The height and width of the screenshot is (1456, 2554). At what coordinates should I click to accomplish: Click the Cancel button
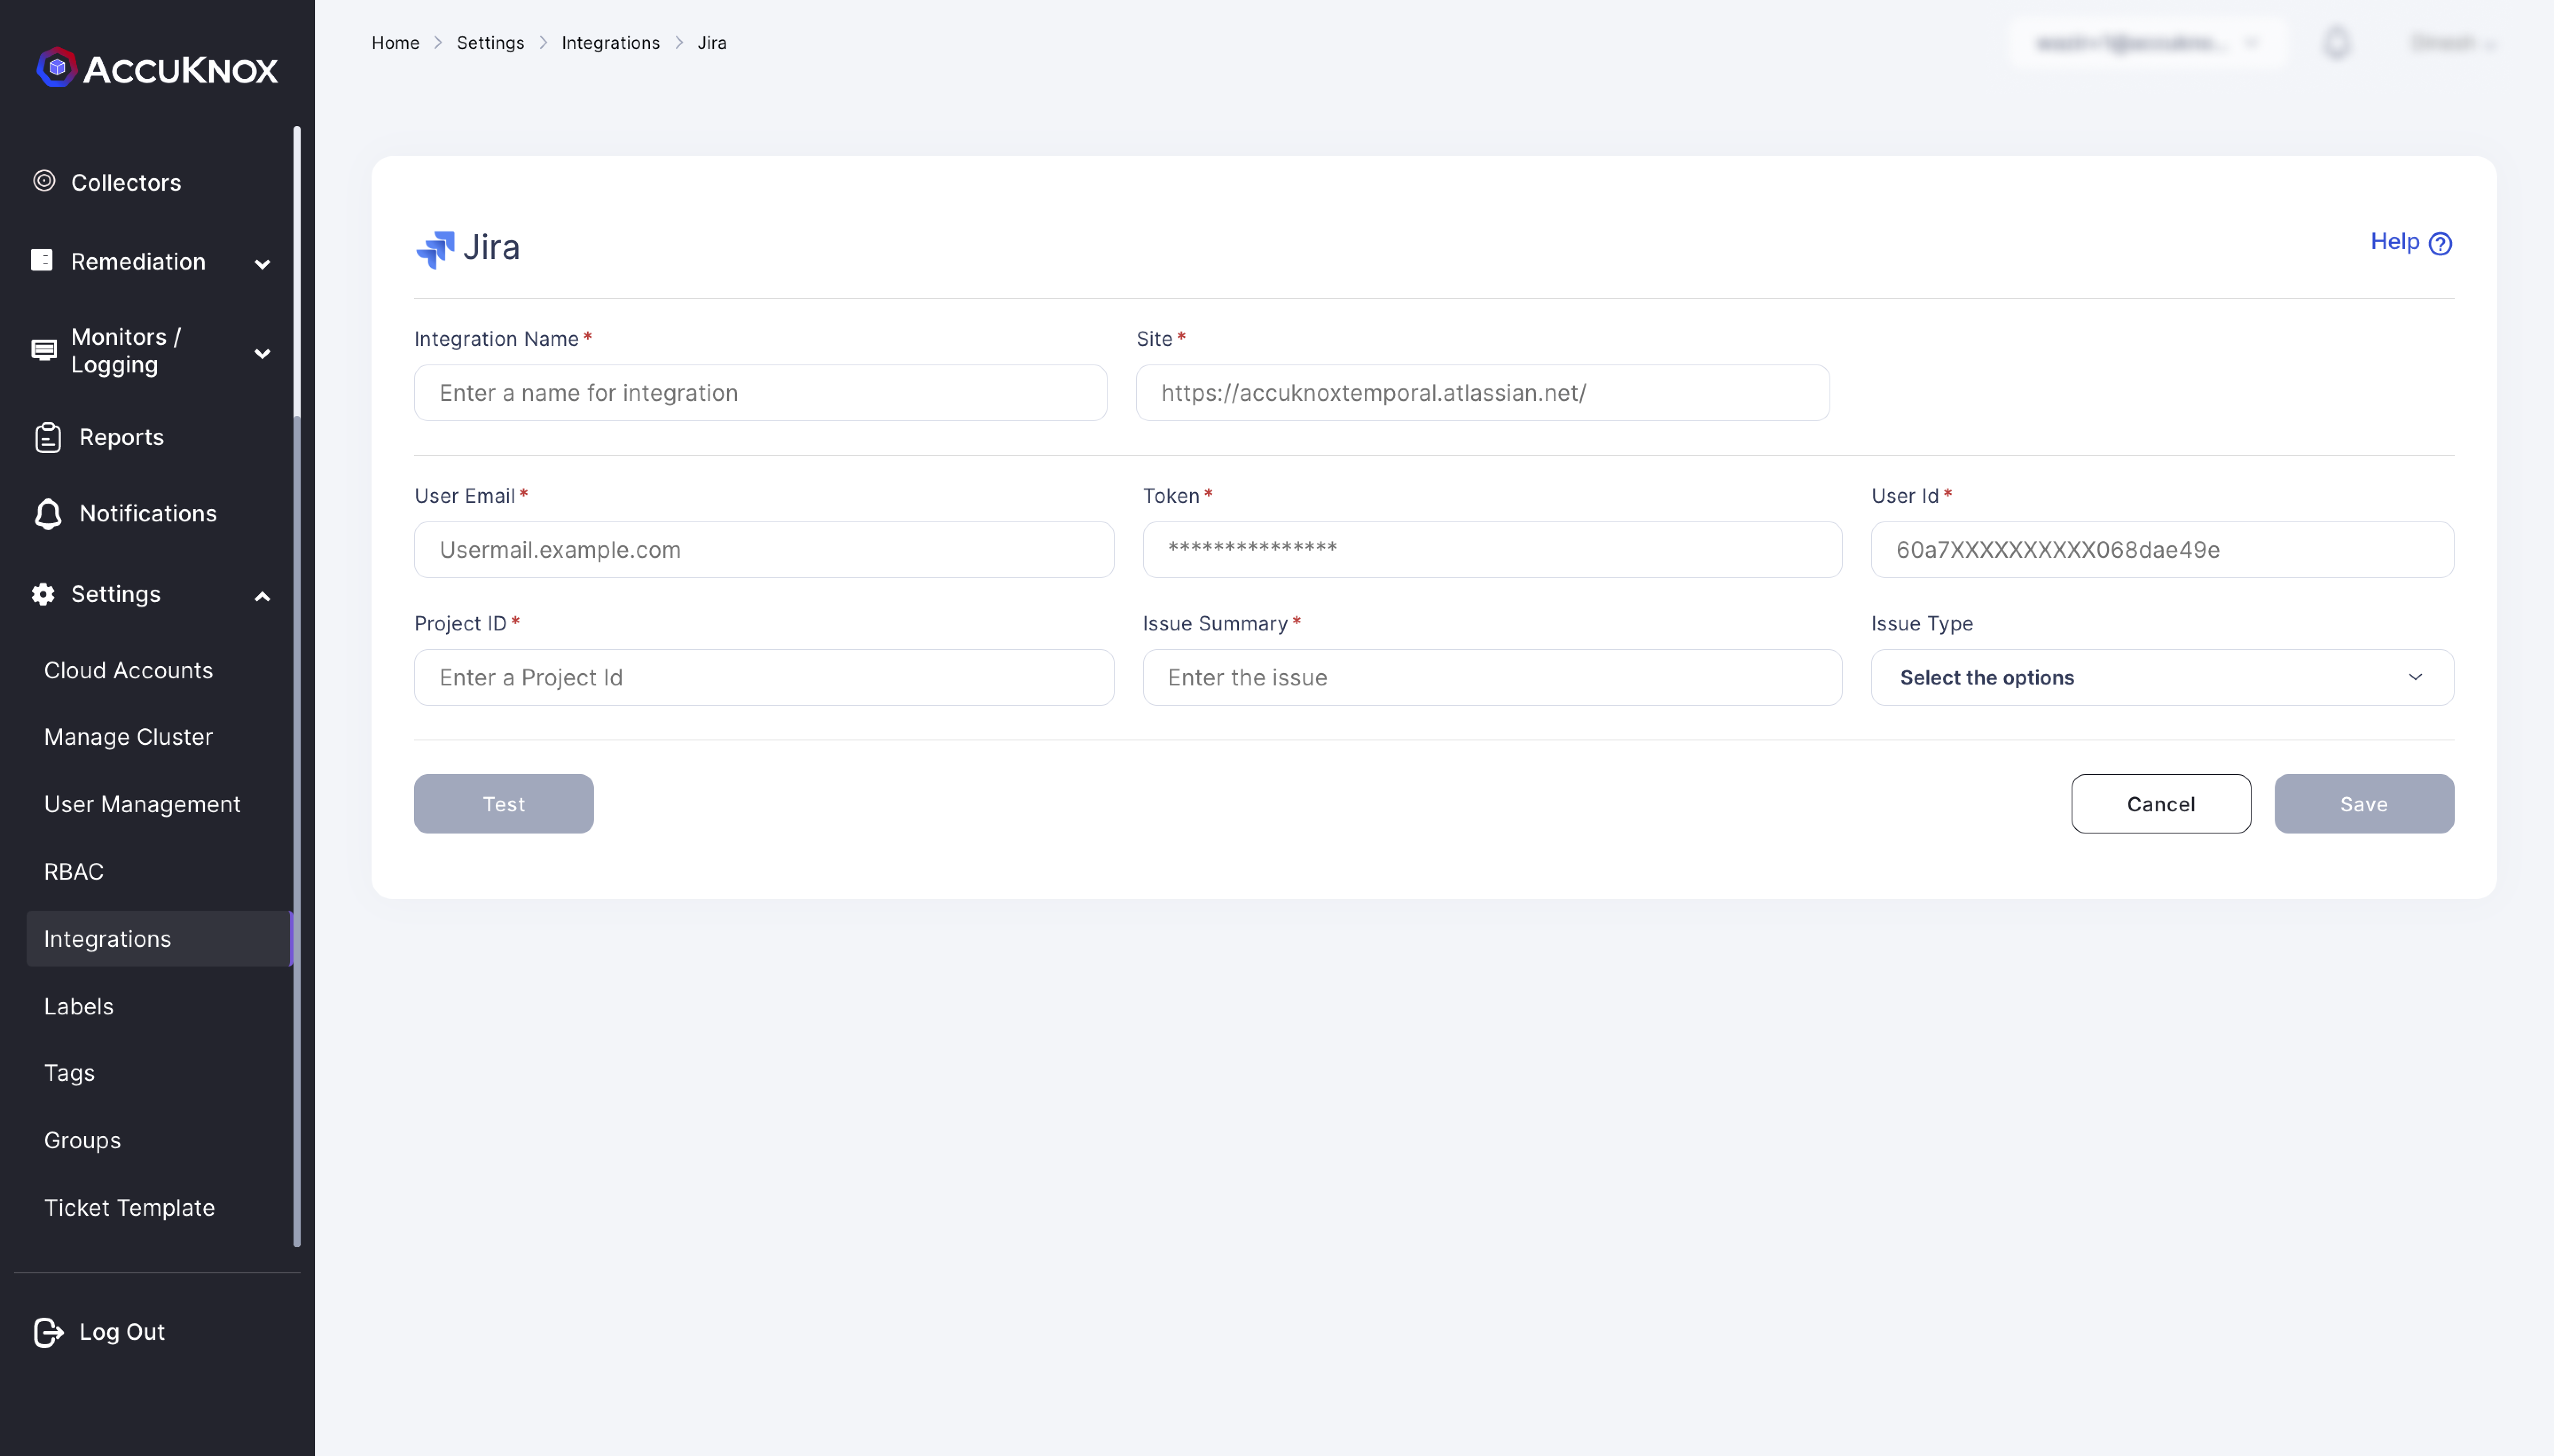(2161, 803)
